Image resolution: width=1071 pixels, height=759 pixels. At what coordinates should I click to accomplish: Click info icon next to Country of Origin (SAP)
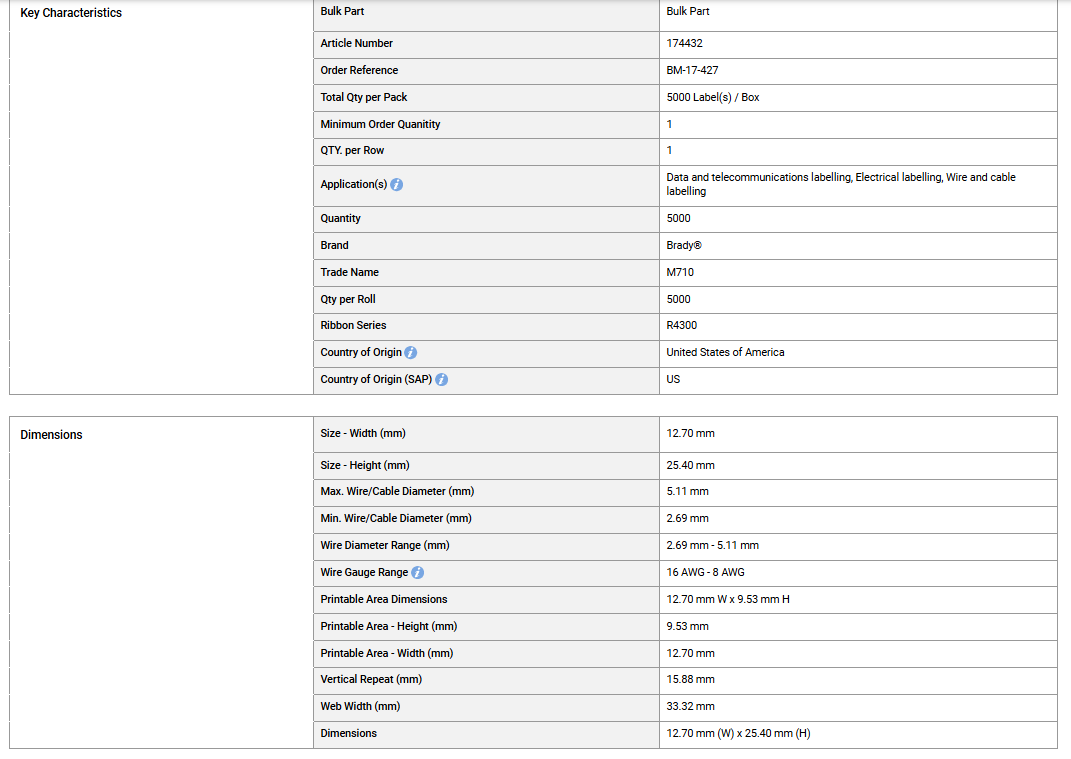point(441,379)
